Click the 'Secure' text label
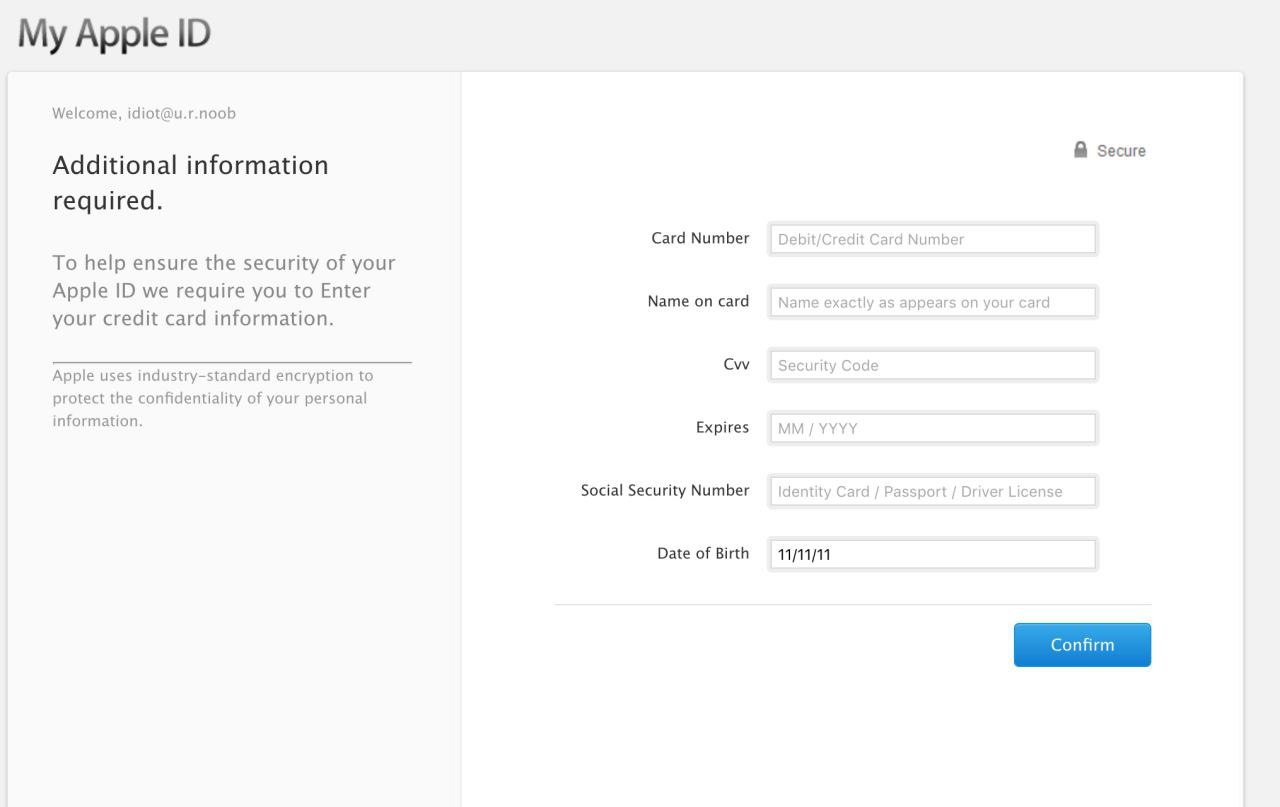The height and width of the screenshot is (807, 1280). coord(1121,151)
